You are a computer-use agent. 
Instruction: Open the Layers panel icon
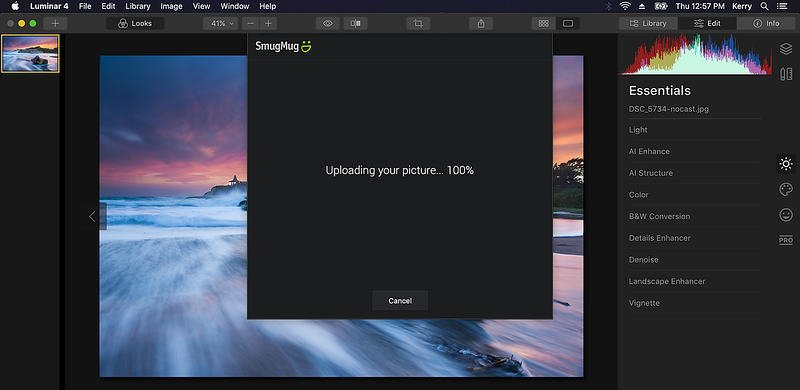click(x=786, y=49)
